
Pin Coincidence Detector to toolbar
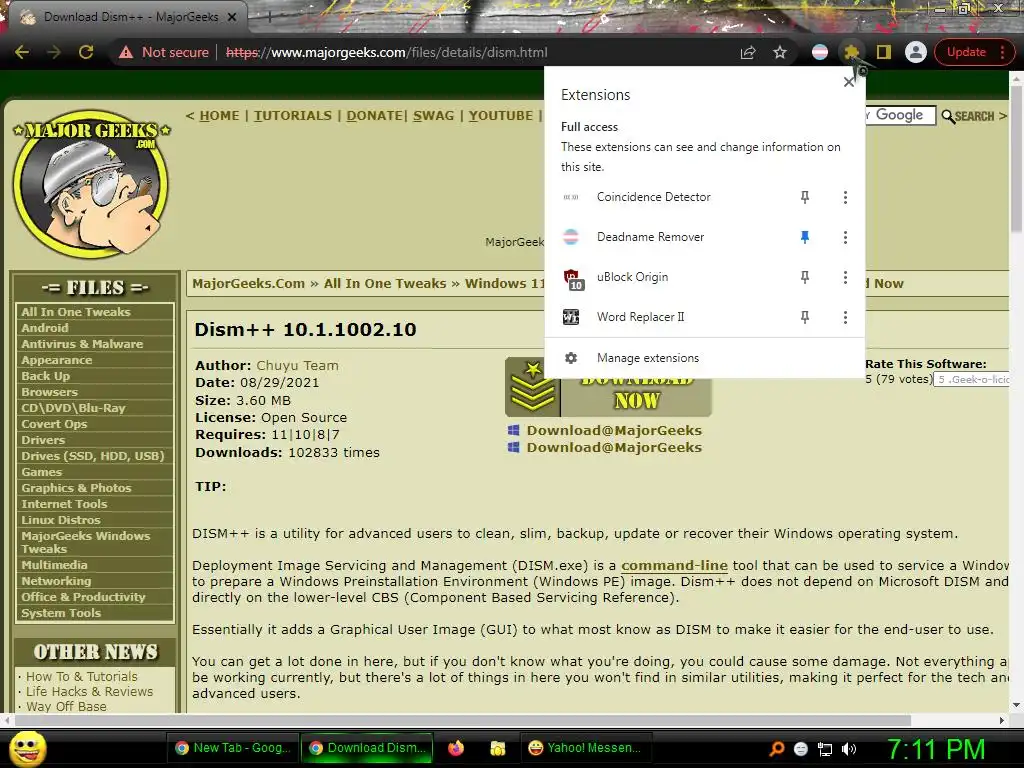[x=805, y=197]
